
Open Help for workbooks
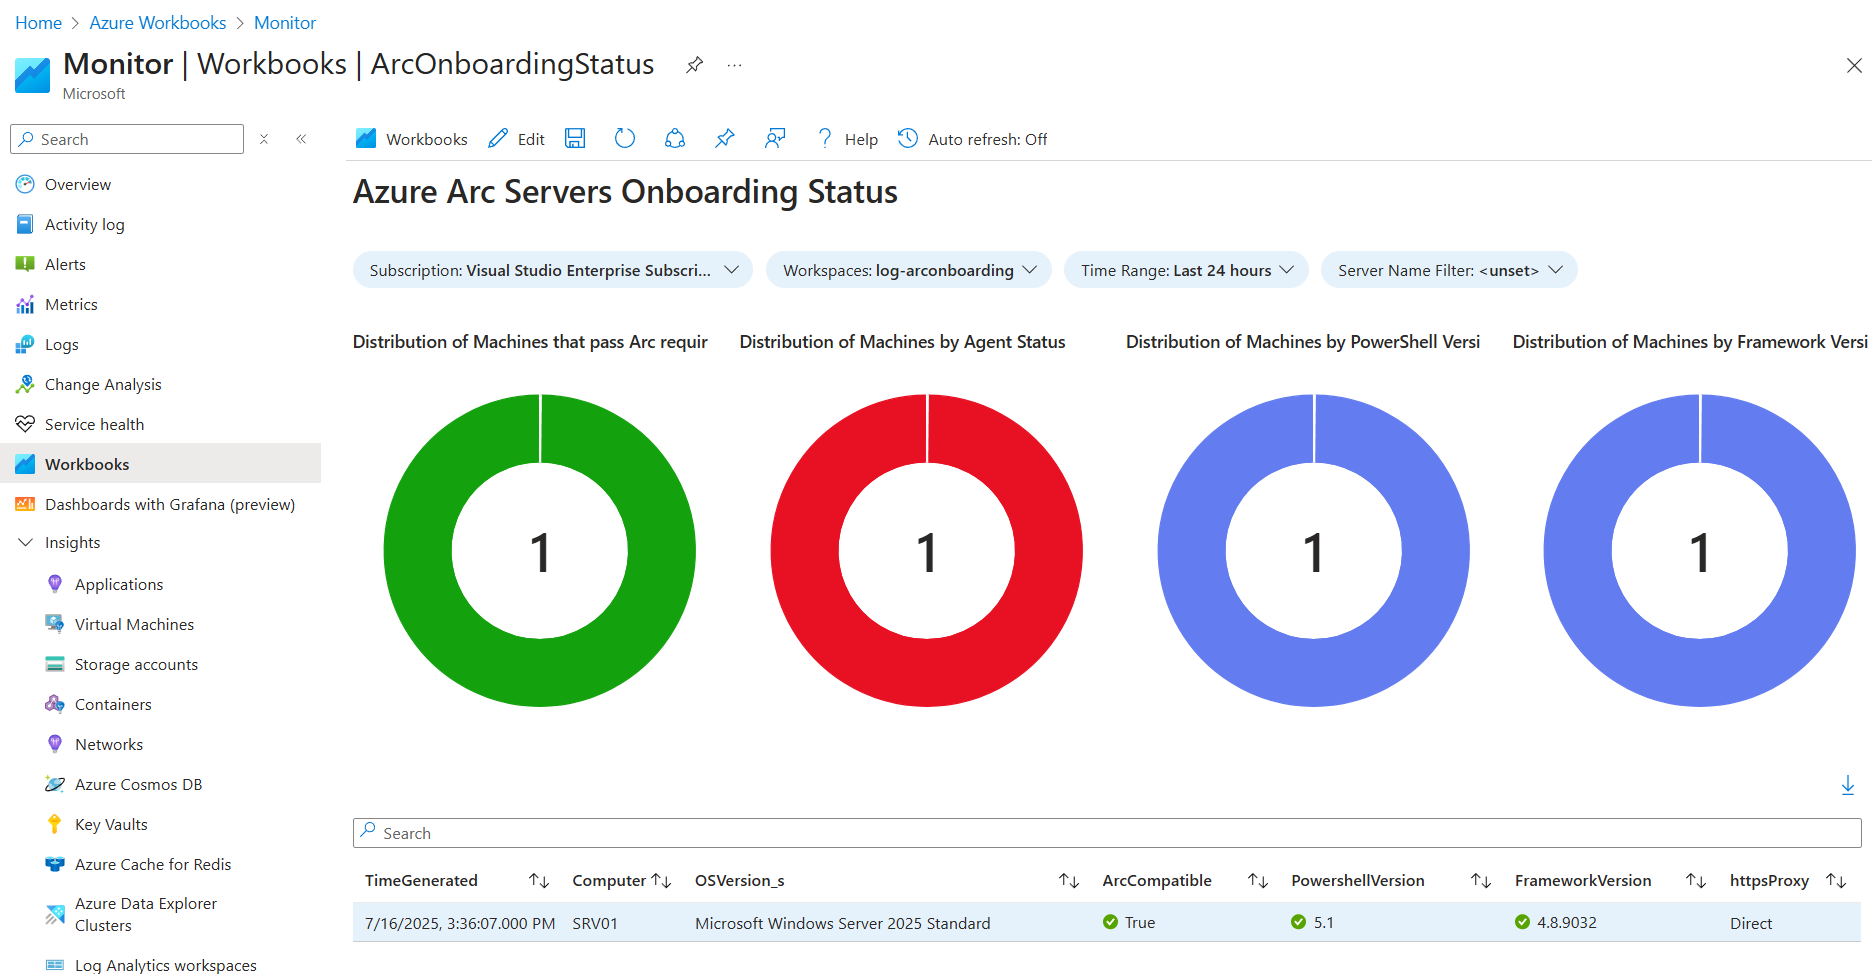[848, 138]
